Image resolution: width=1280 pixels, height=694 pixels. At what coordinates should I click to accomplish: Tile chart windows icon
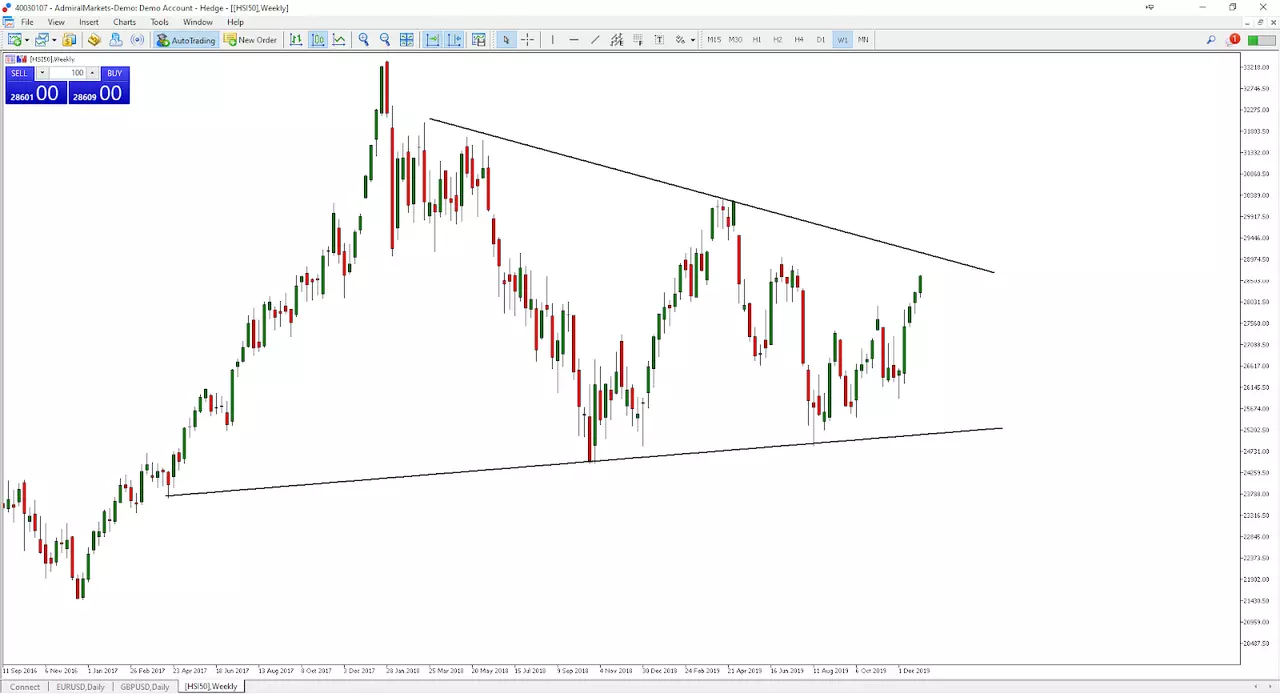point(407,40)
